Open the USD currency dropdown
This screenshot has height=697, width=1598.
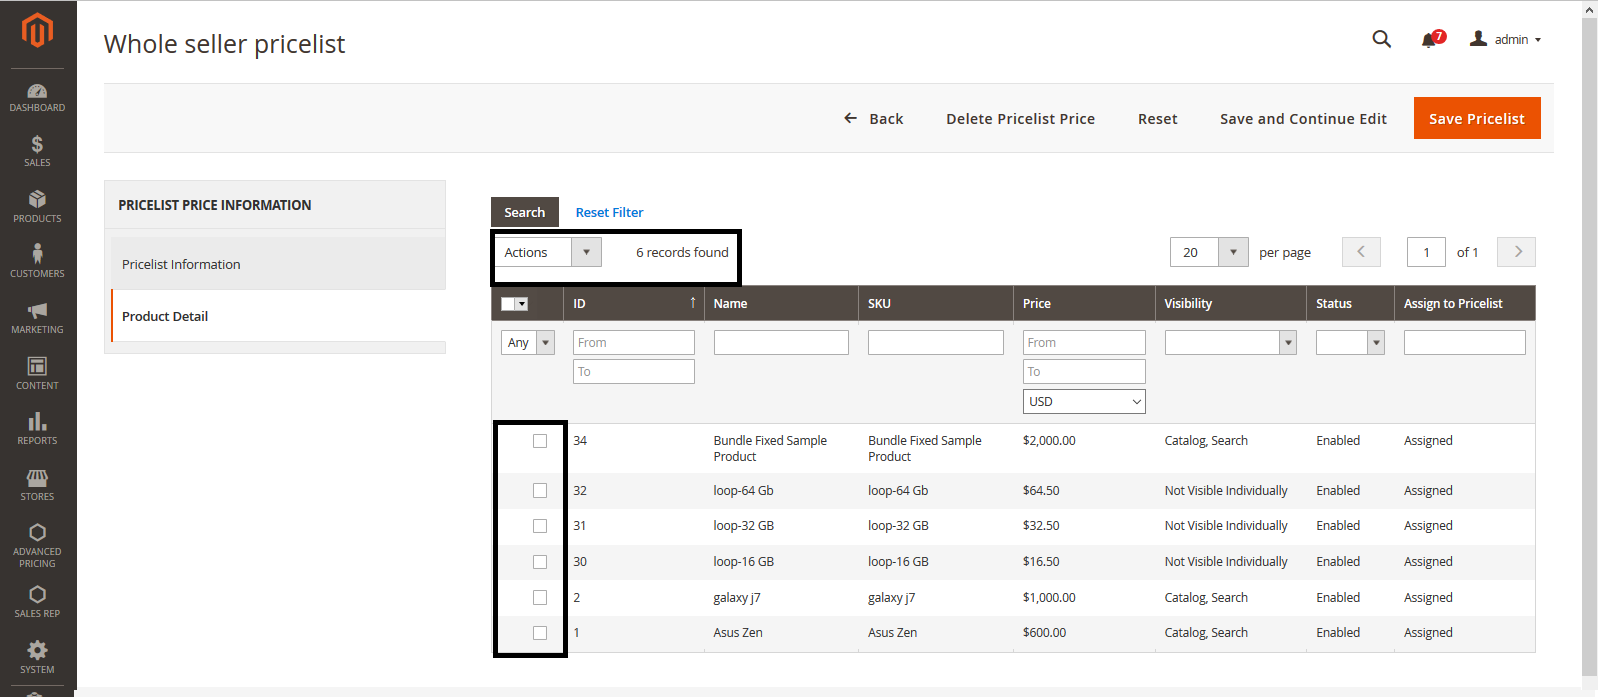pos(1084,401)
